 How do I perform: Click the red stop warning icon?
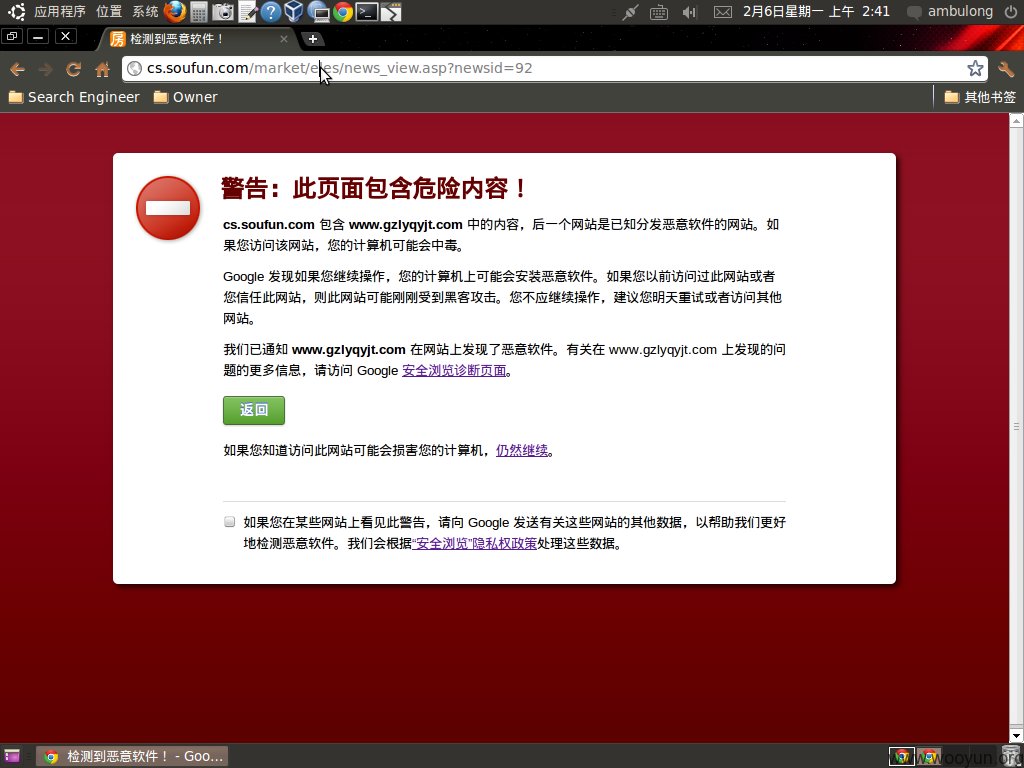coord(168,208)
